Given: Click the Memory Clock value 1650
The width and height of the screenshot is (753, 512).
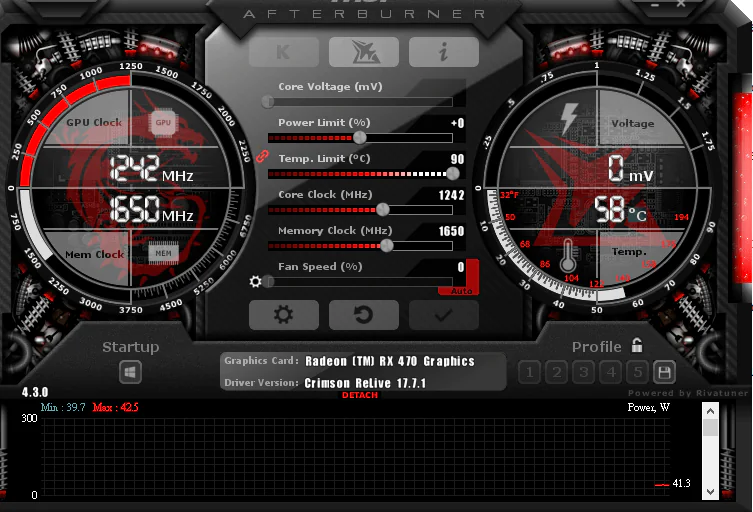Looking at the screenshot, I should [451, 231].
